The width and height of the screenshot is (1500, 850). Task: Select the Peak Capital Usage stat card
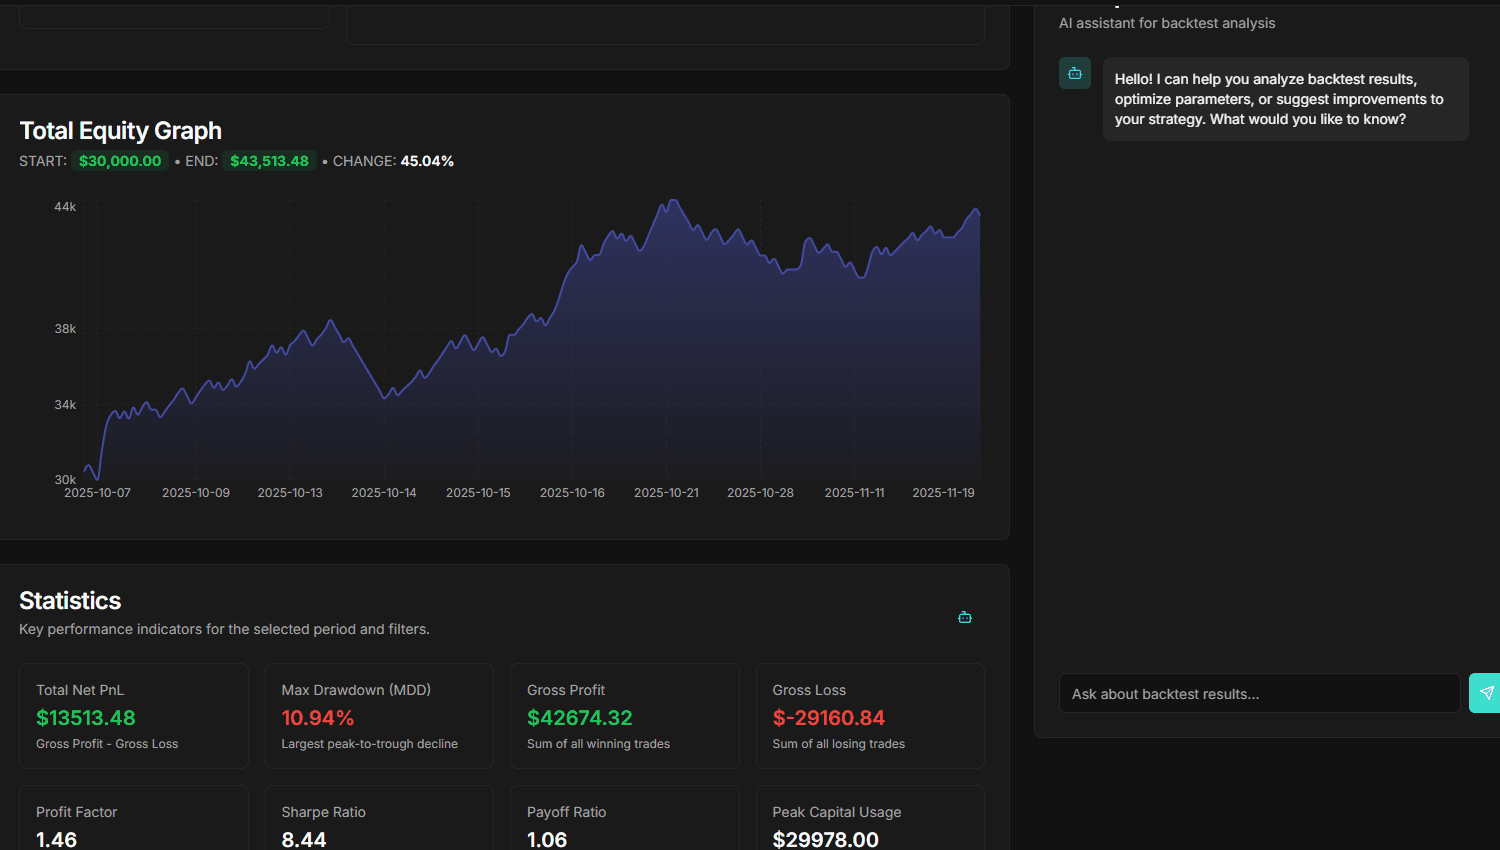coord(869,820)
